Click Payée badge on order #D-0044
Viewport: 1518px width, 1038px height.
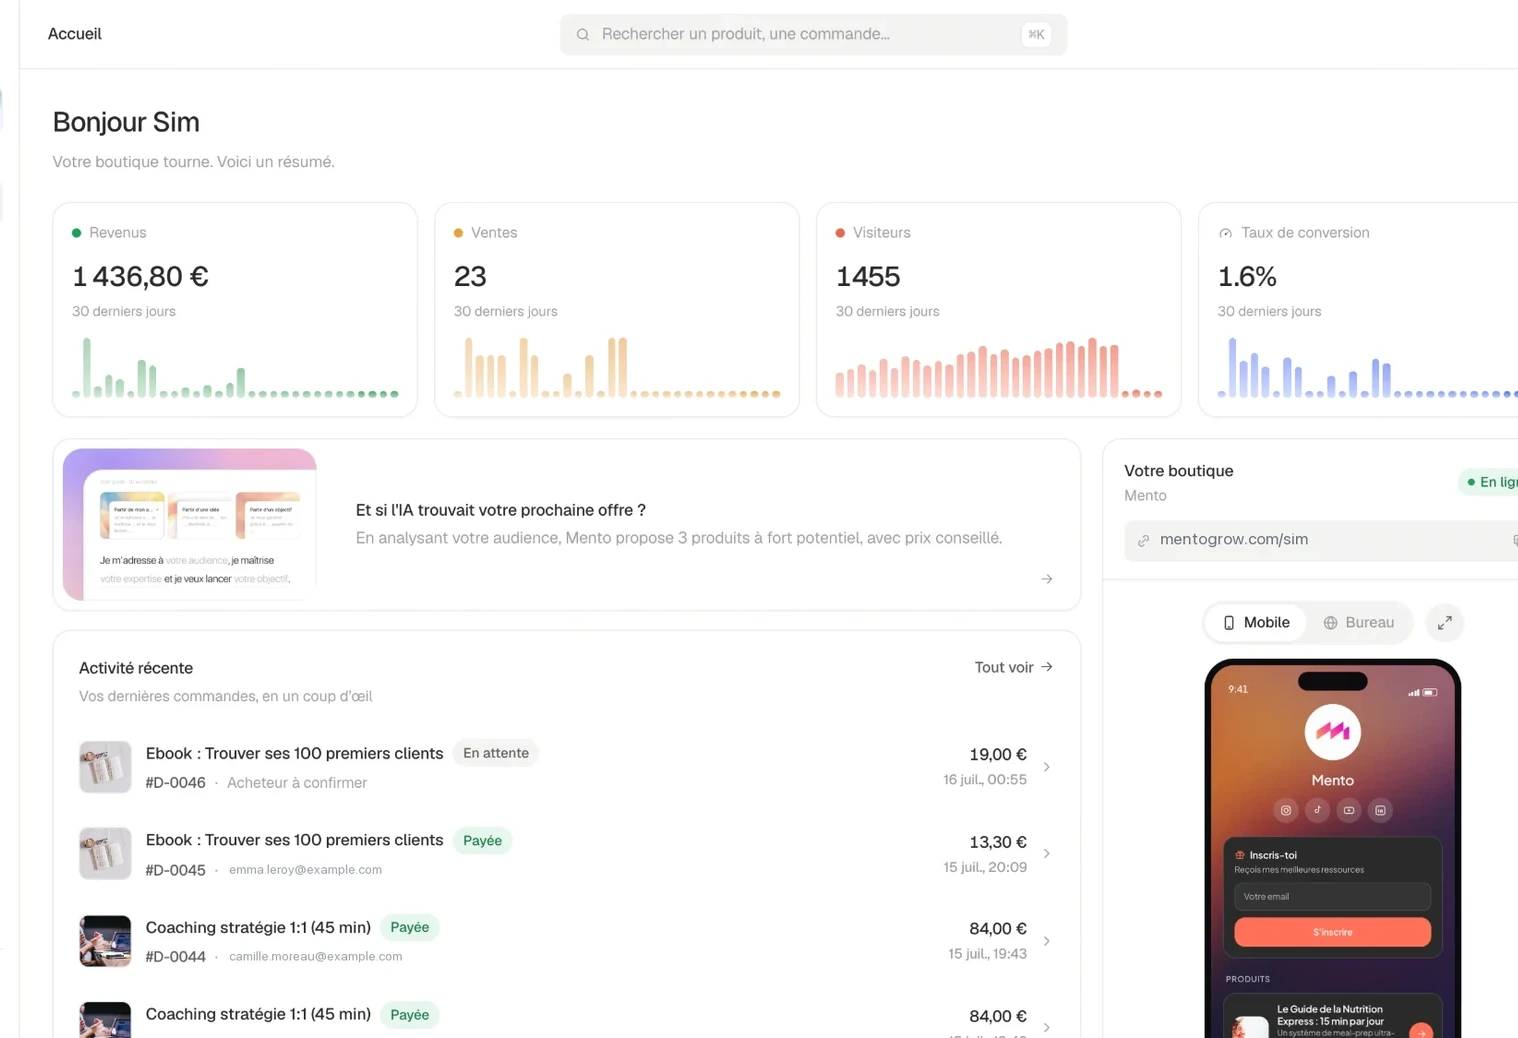410,928
